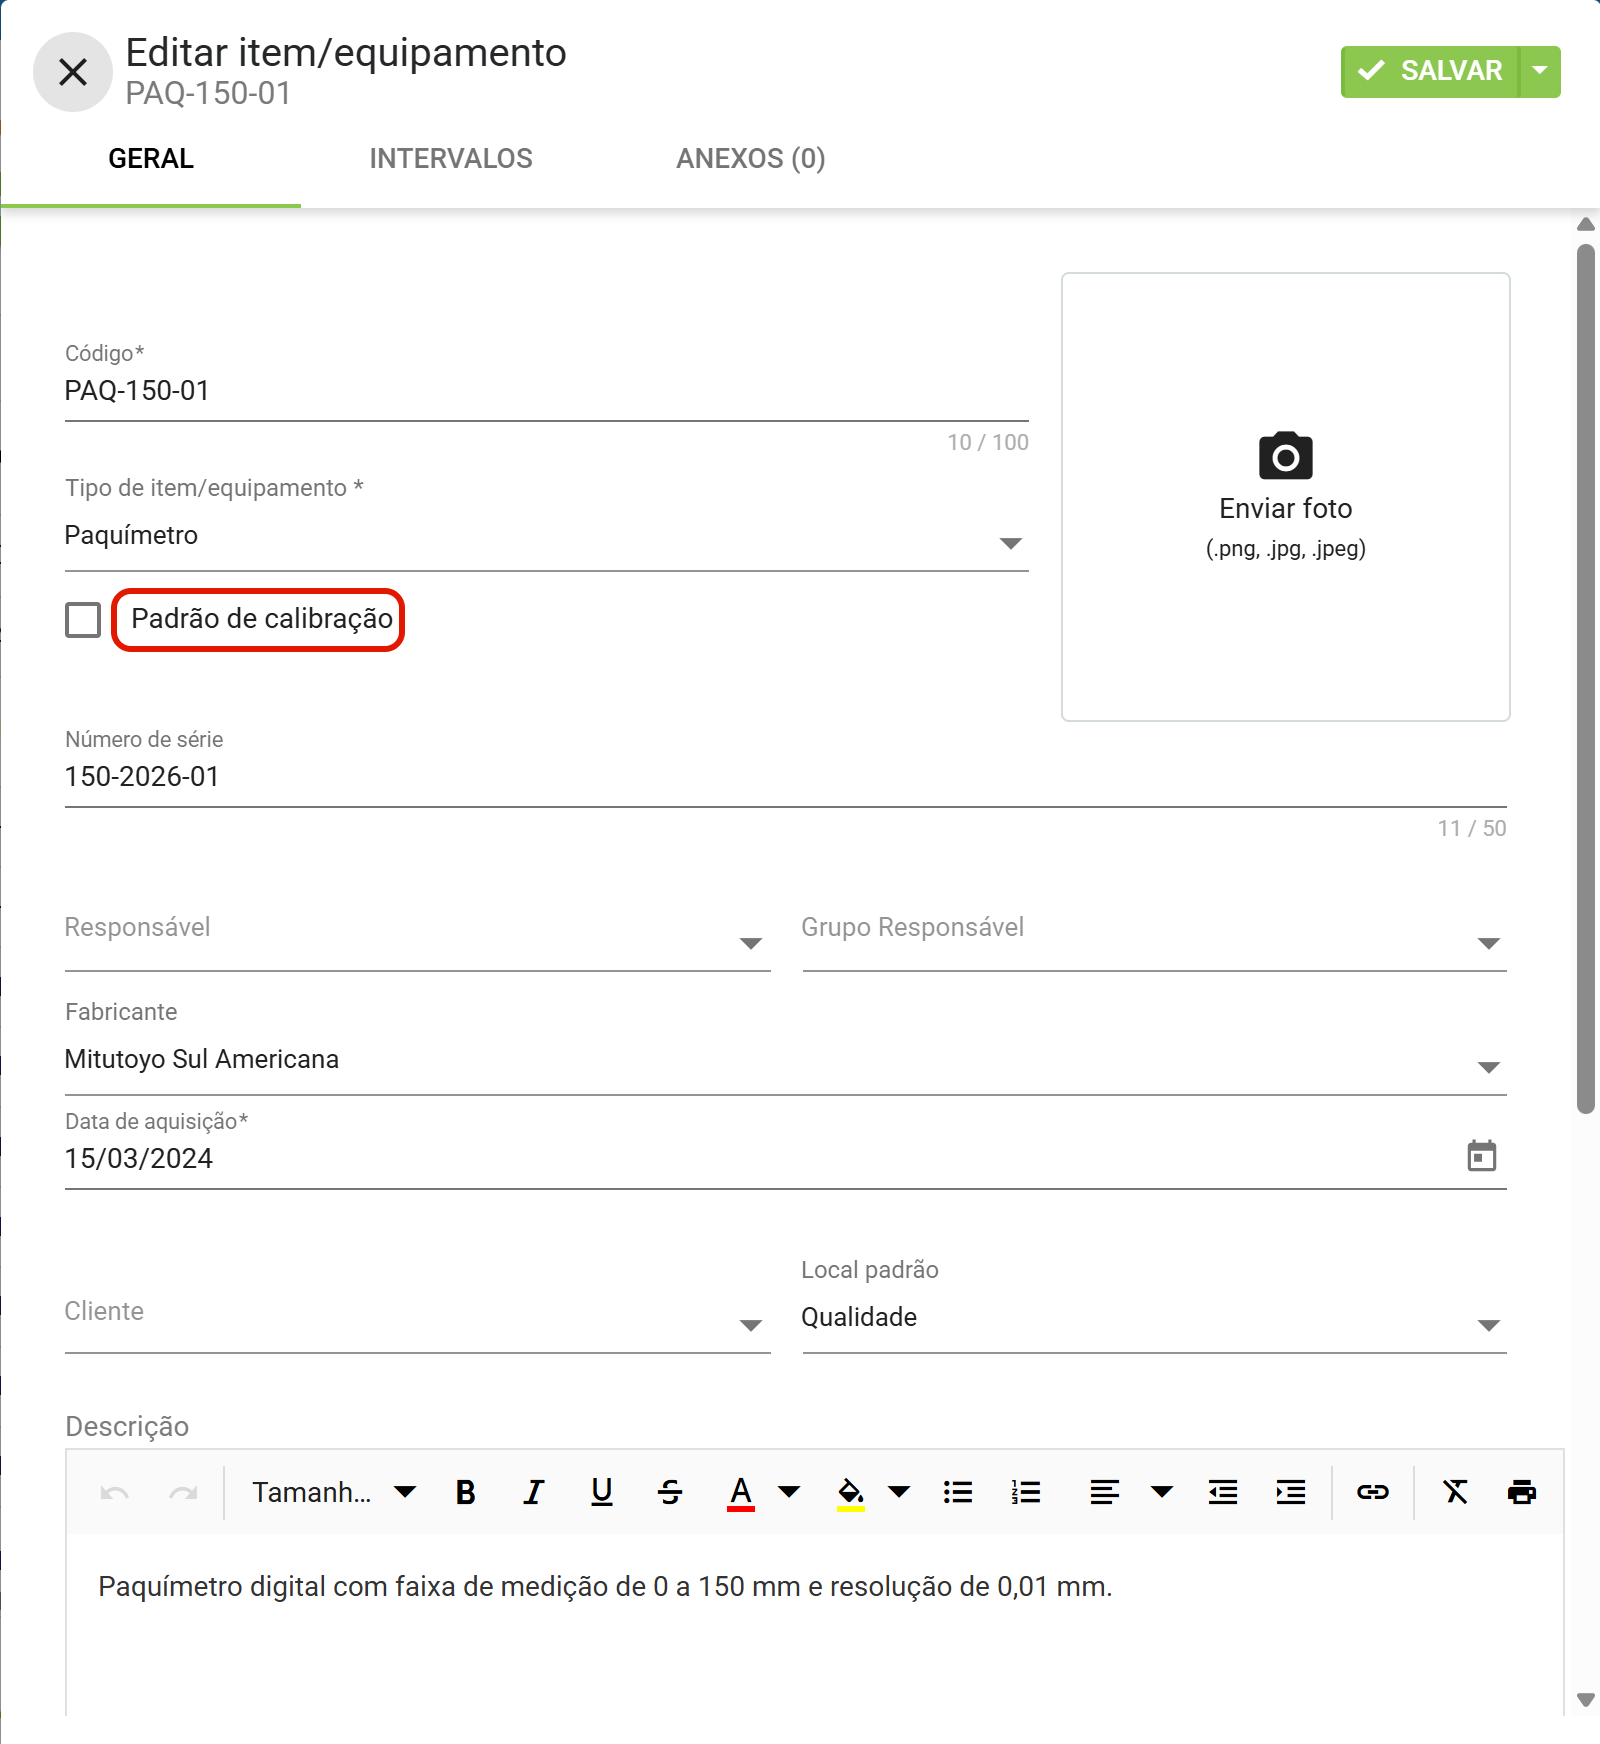Click the redo icon in editor toolbar
Viewport: 1600px width, 1744px height.
click(183, 1493)
